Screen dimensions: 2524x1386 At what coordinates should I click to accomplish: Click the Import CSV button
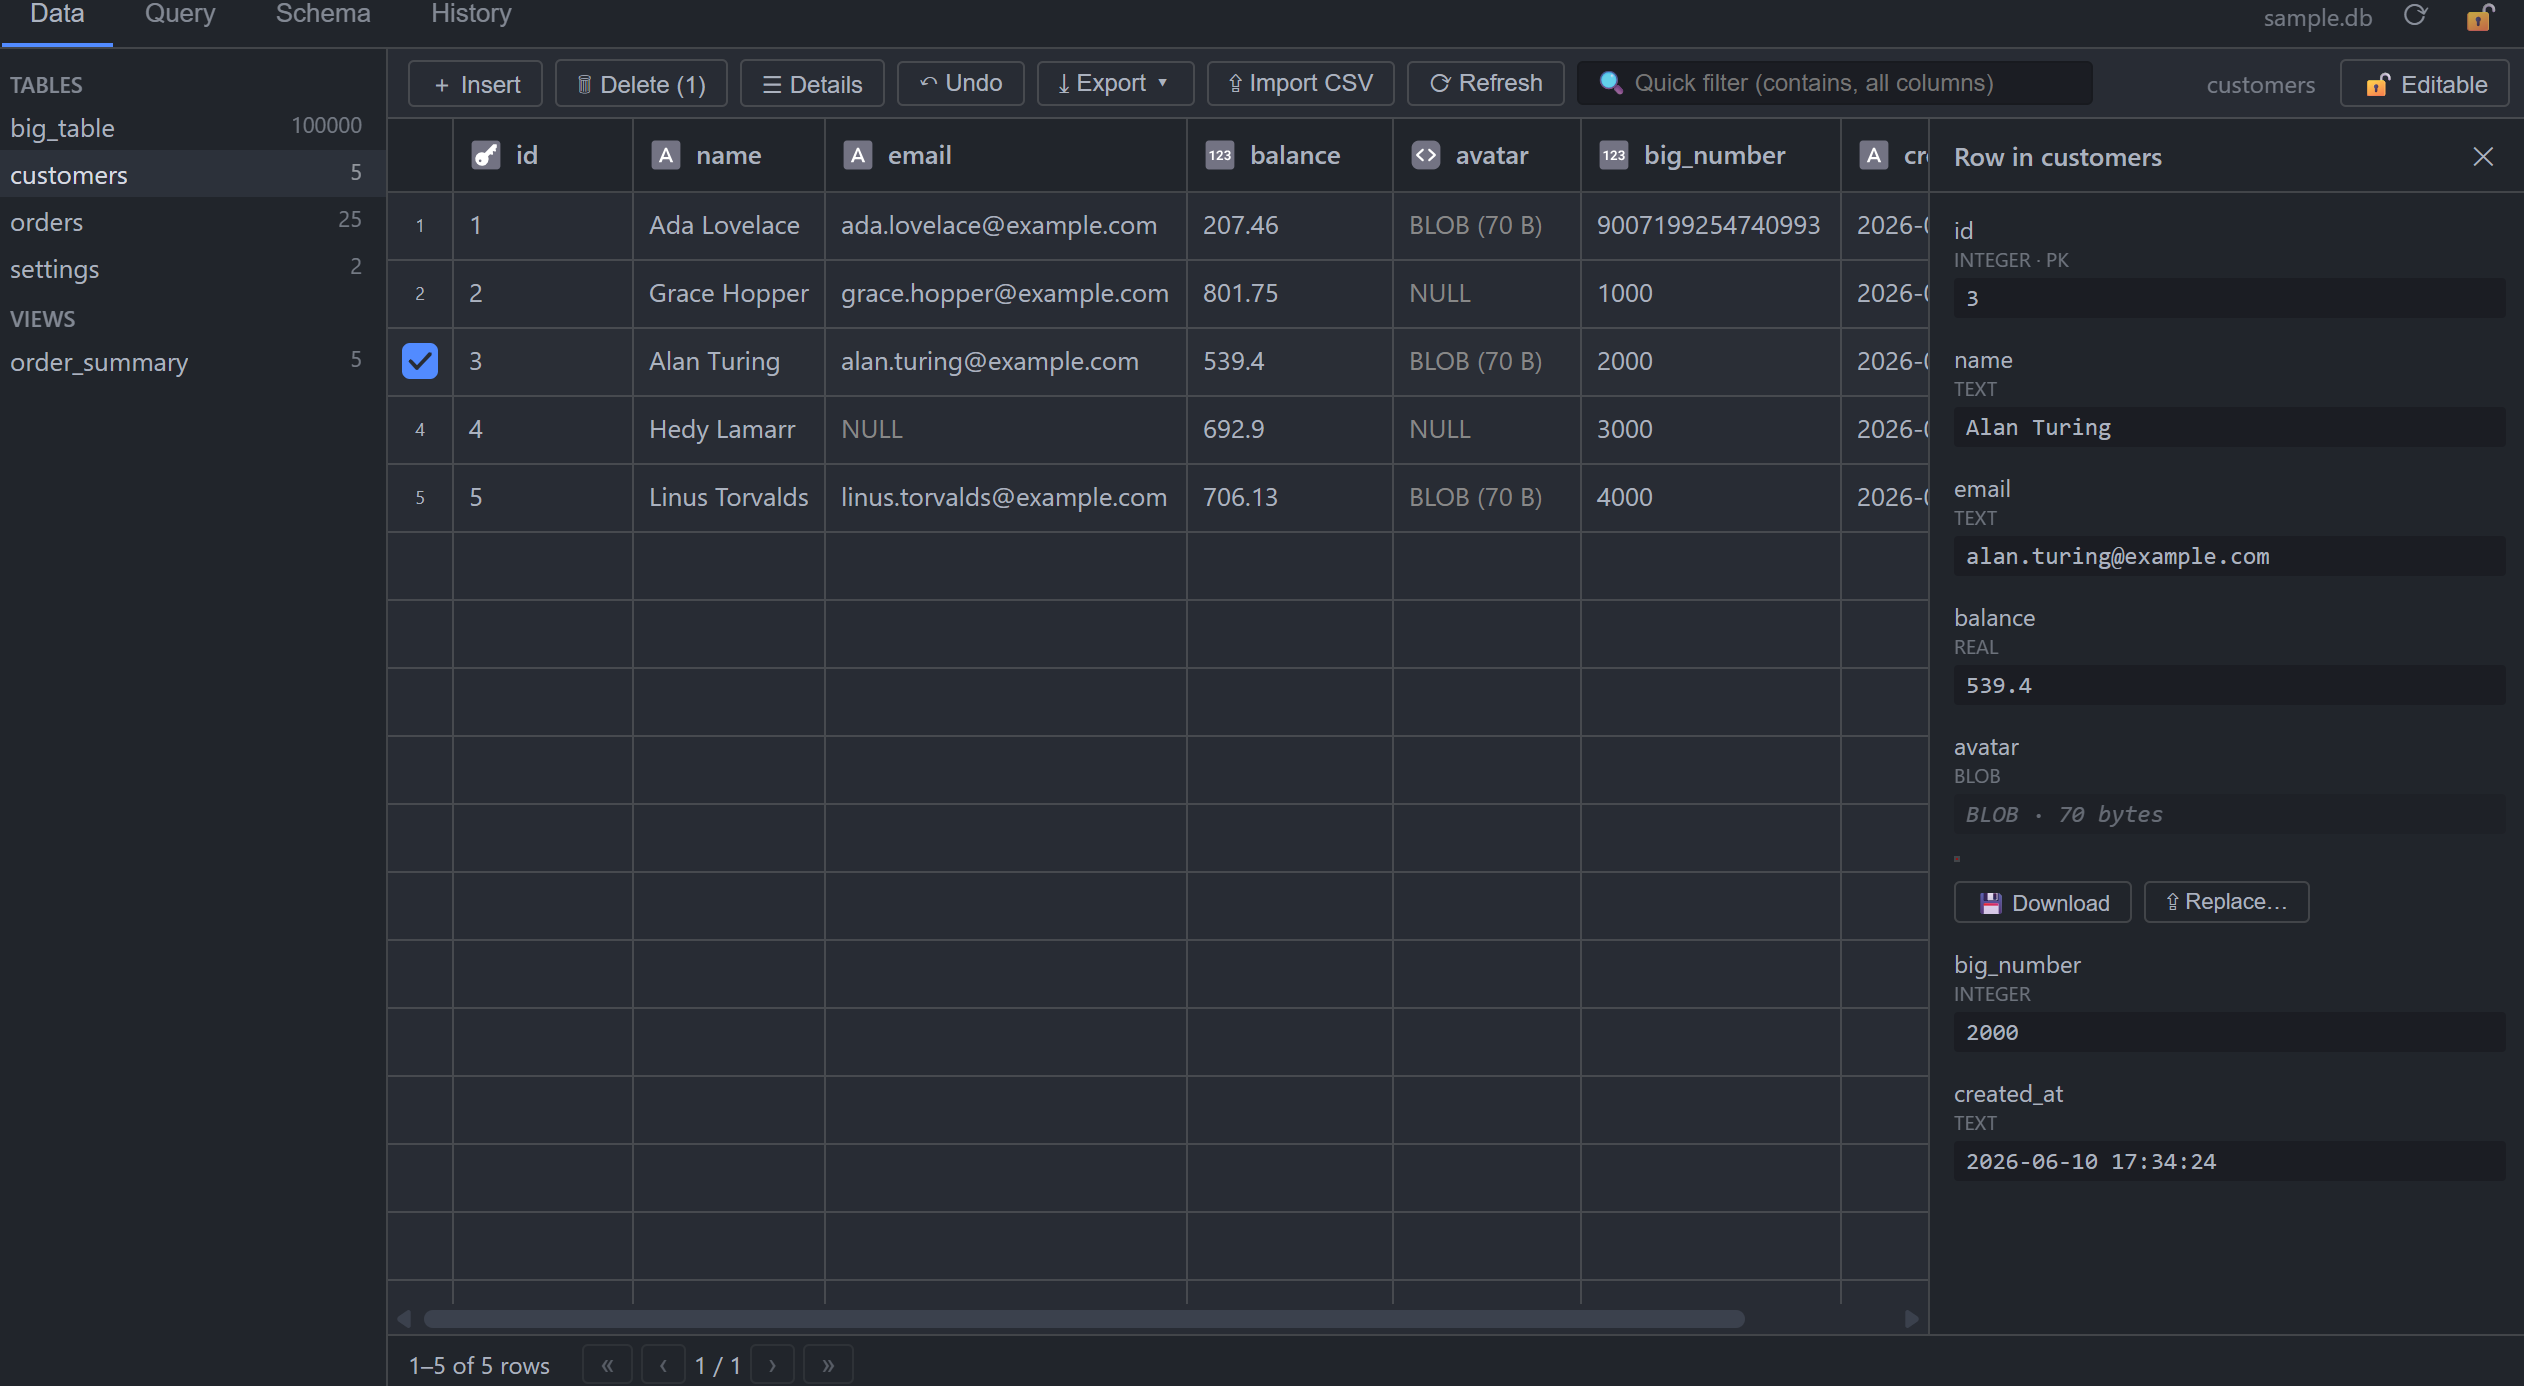[1300, 83]
